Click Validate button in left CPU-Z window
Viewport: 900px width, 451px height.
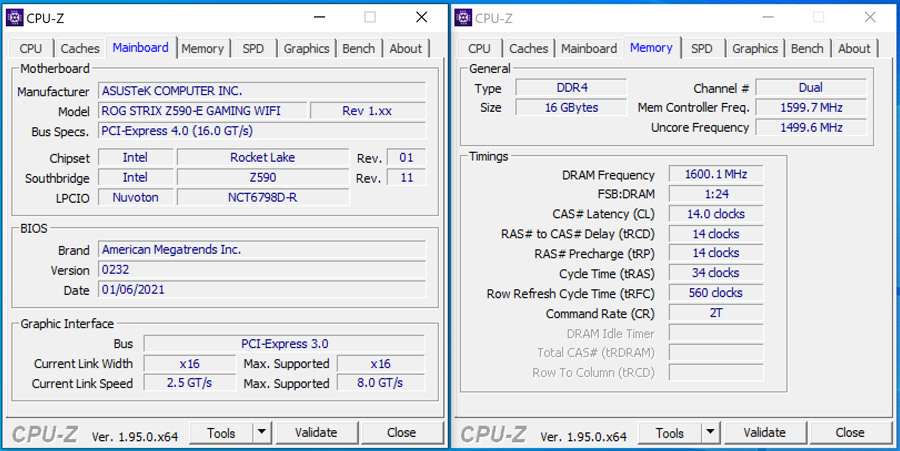pos(316,433)
